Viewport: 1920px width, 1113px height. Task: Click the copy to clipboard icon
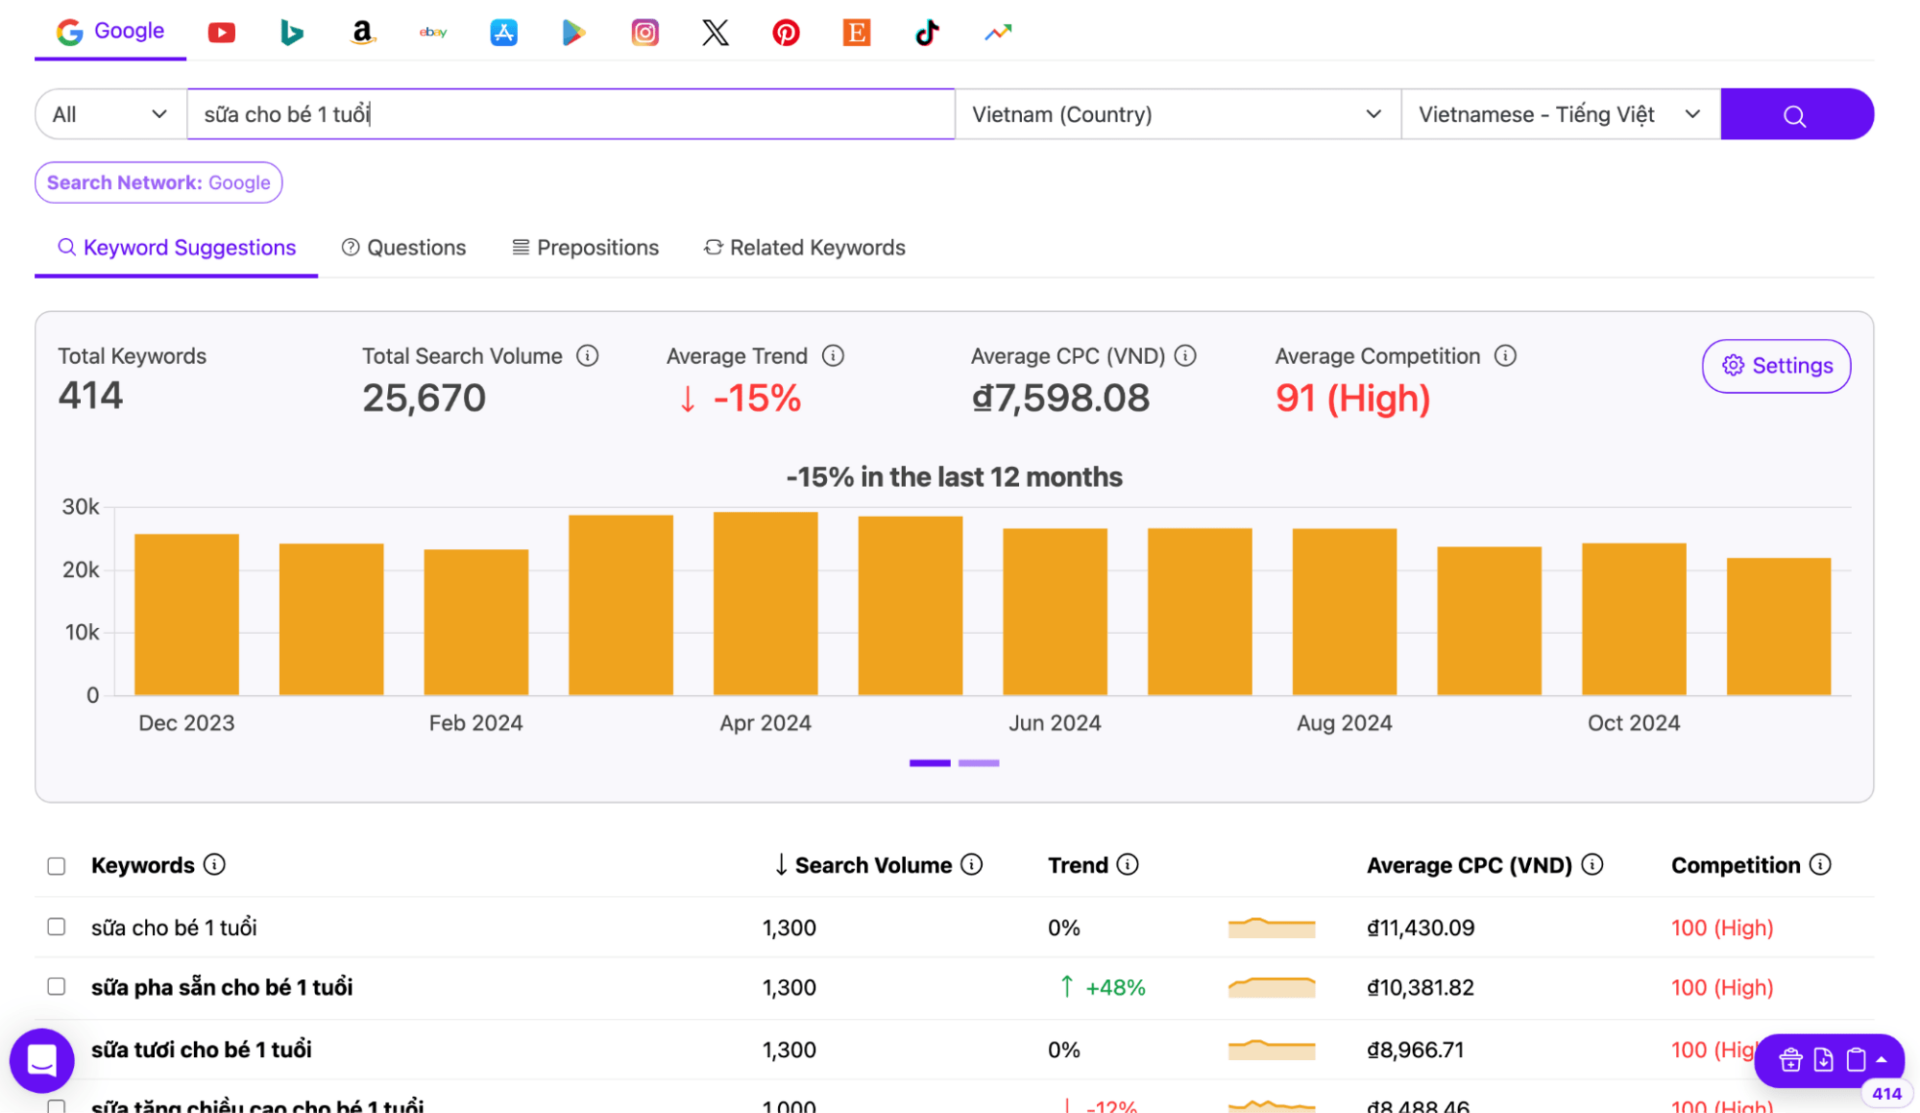click(1856, 1060)
